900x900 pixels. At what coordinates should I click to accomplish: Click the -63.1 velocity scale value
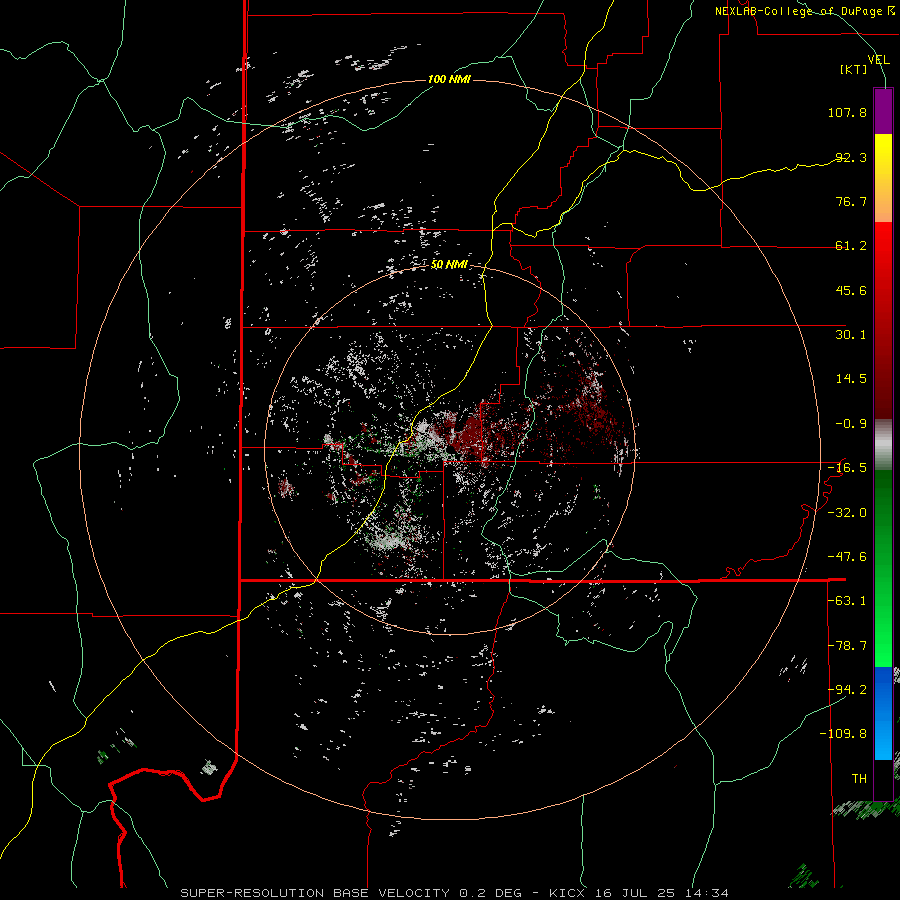click(x=847, y=601)
